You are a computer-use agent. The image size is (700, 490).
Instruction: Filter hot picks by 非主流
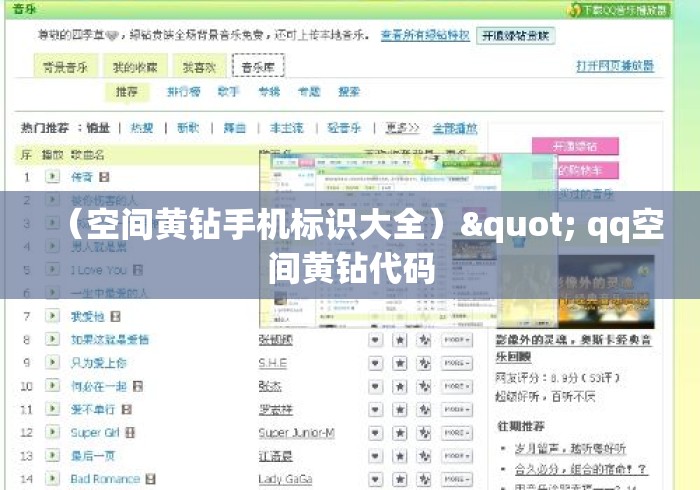coord(287,128)
